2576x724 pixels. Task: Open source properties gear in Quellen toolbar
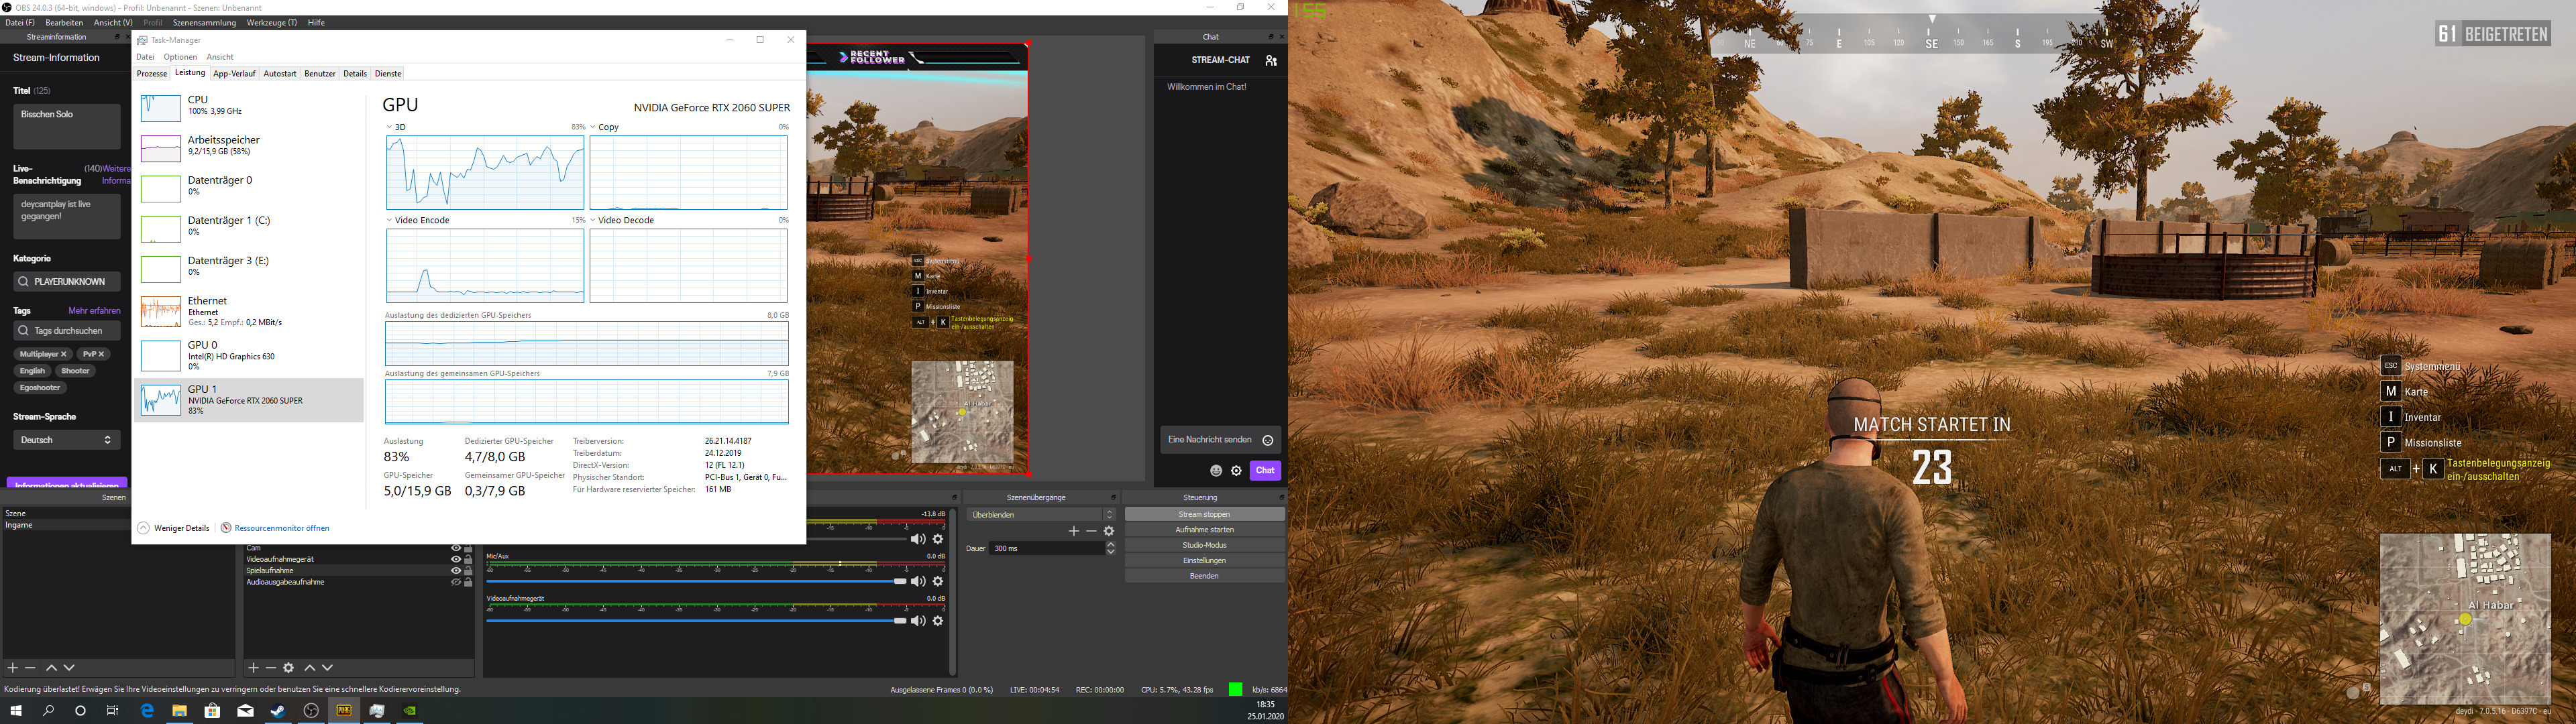pos(289,667)
